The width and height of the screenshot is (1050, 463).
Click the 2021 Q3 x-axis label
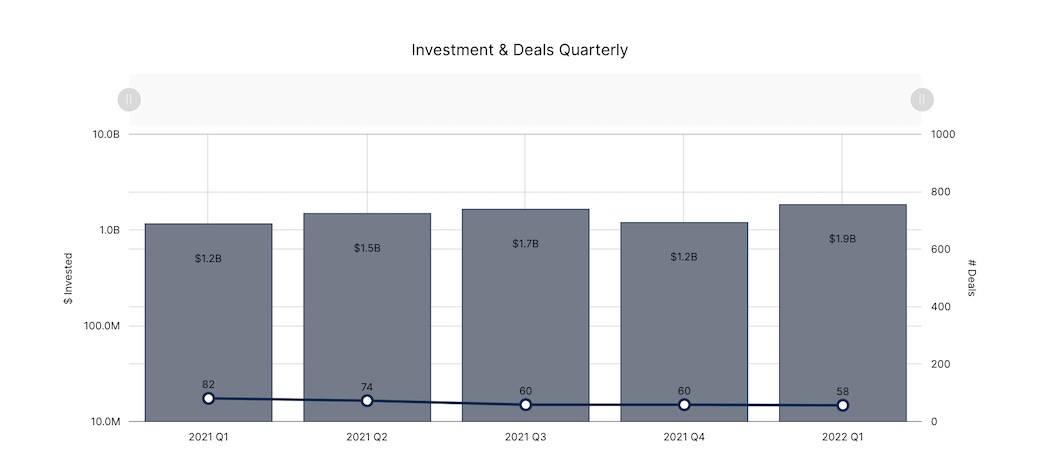525,437
